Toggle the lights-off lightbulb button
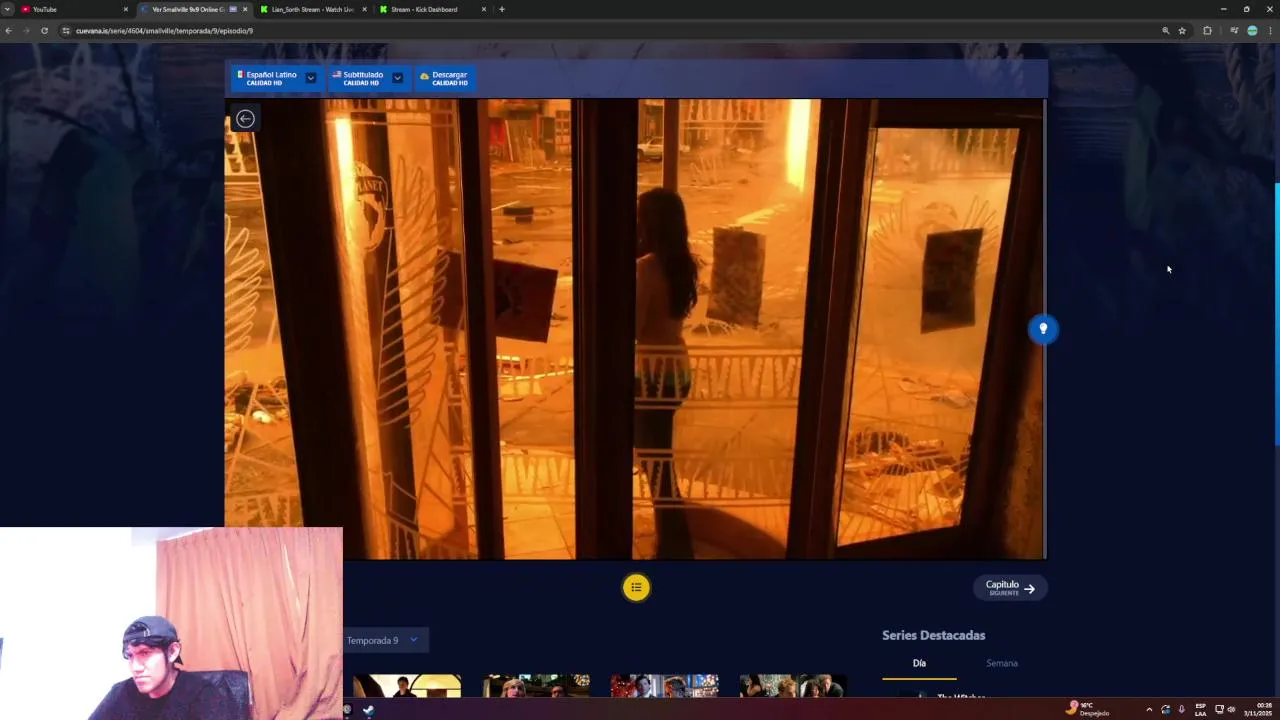Viewport: 1280px width, 720px height. tap(1043, 329)
